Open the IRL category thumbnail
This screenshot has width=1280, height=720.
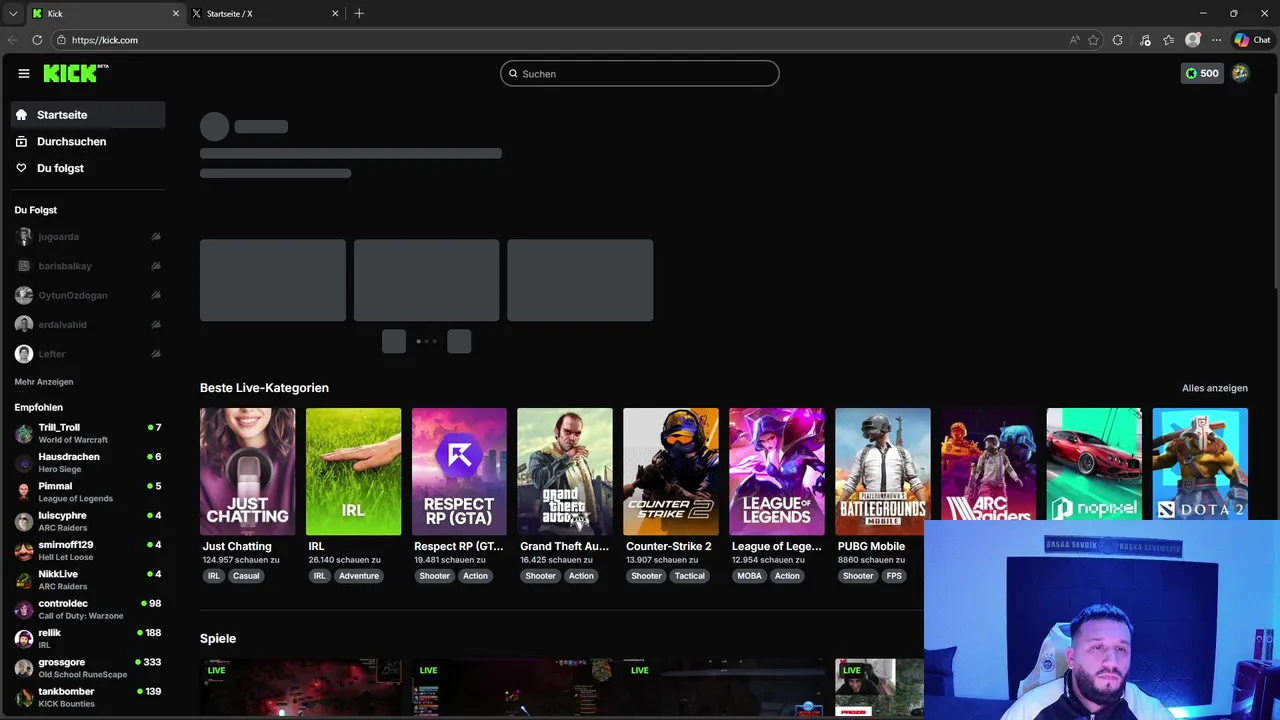pos(353,471)
